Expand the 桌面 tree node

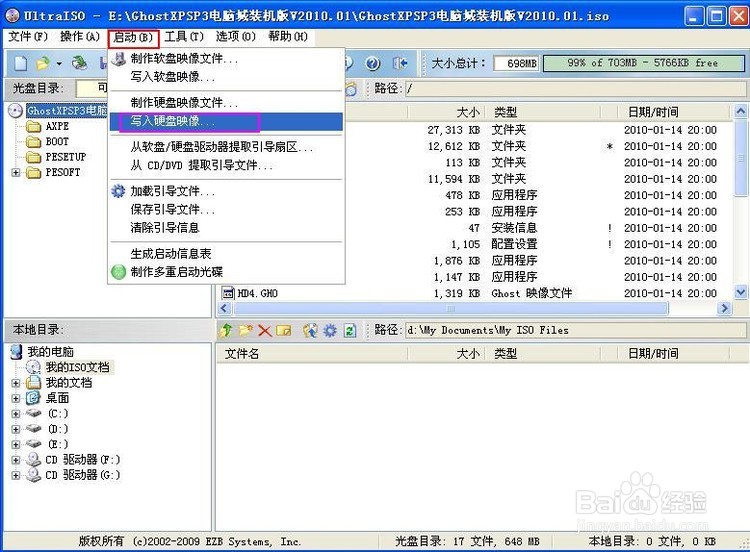click(16, 398)
